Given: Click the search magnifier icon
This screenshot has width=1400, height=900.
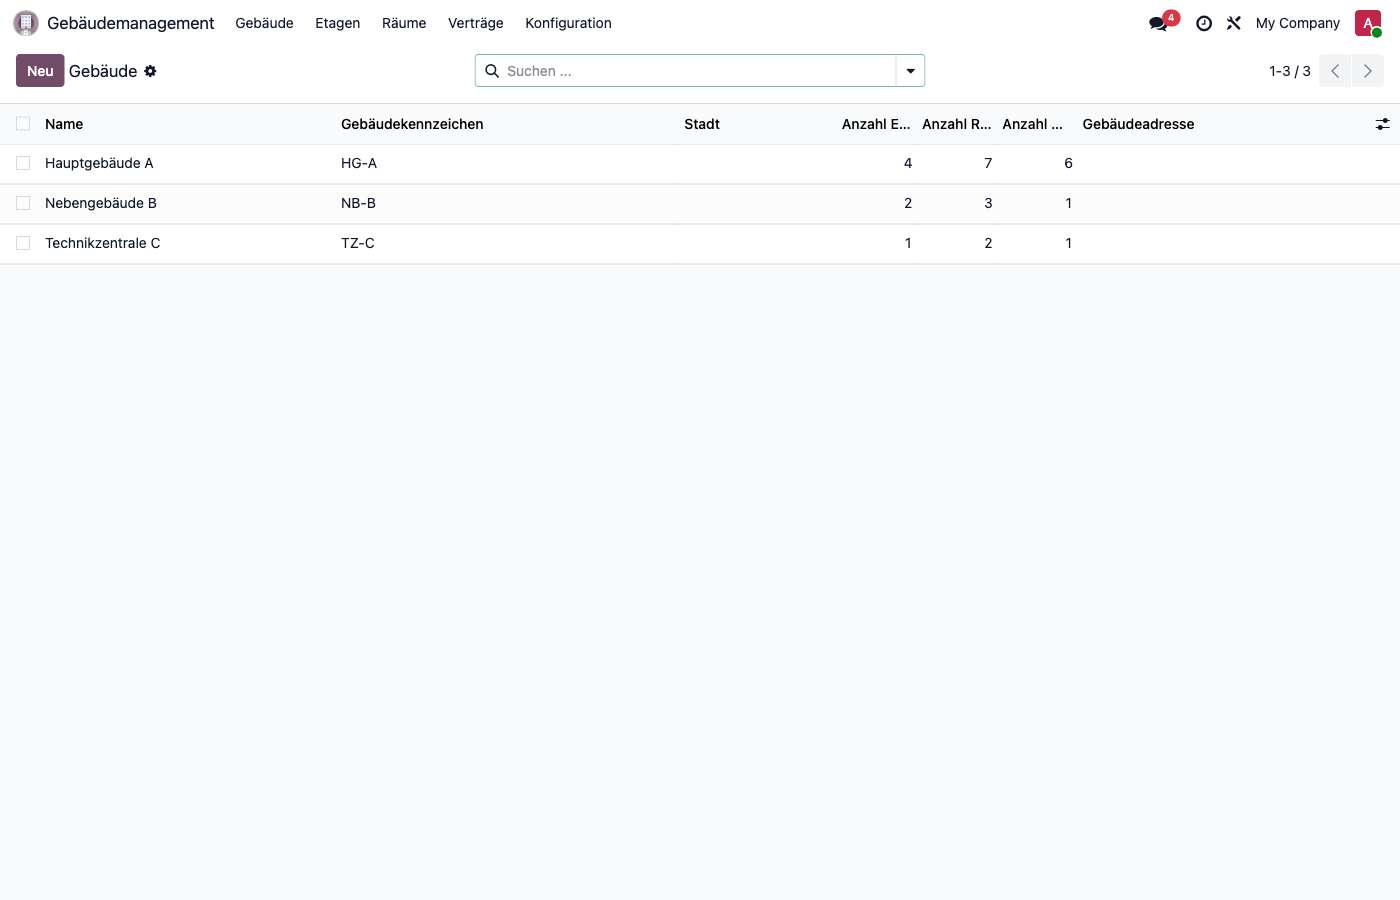Looking at the screenshot, I should tap(492, 71).
